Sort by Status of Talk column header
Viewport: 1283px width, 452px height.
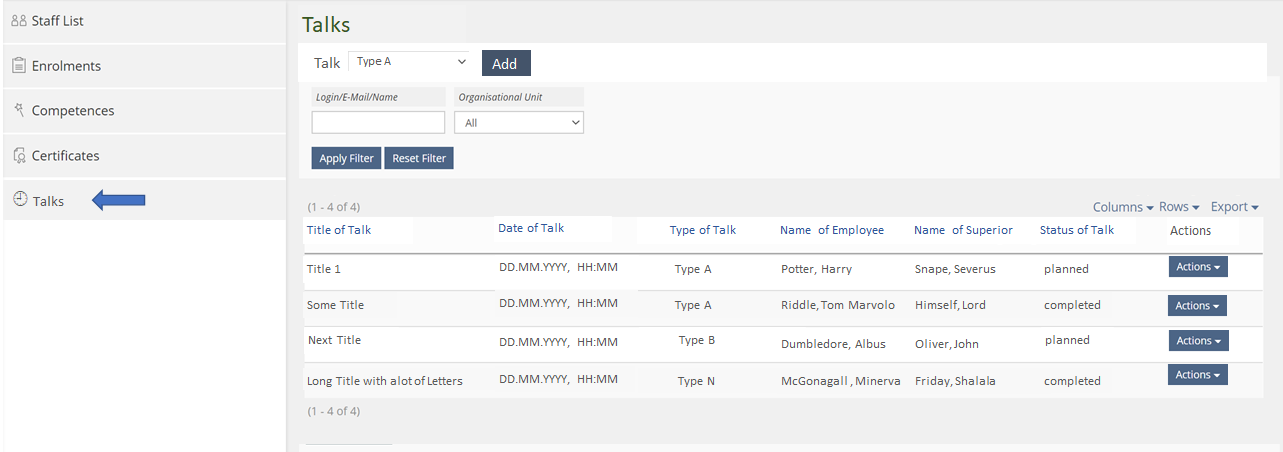click(1076, 230)
